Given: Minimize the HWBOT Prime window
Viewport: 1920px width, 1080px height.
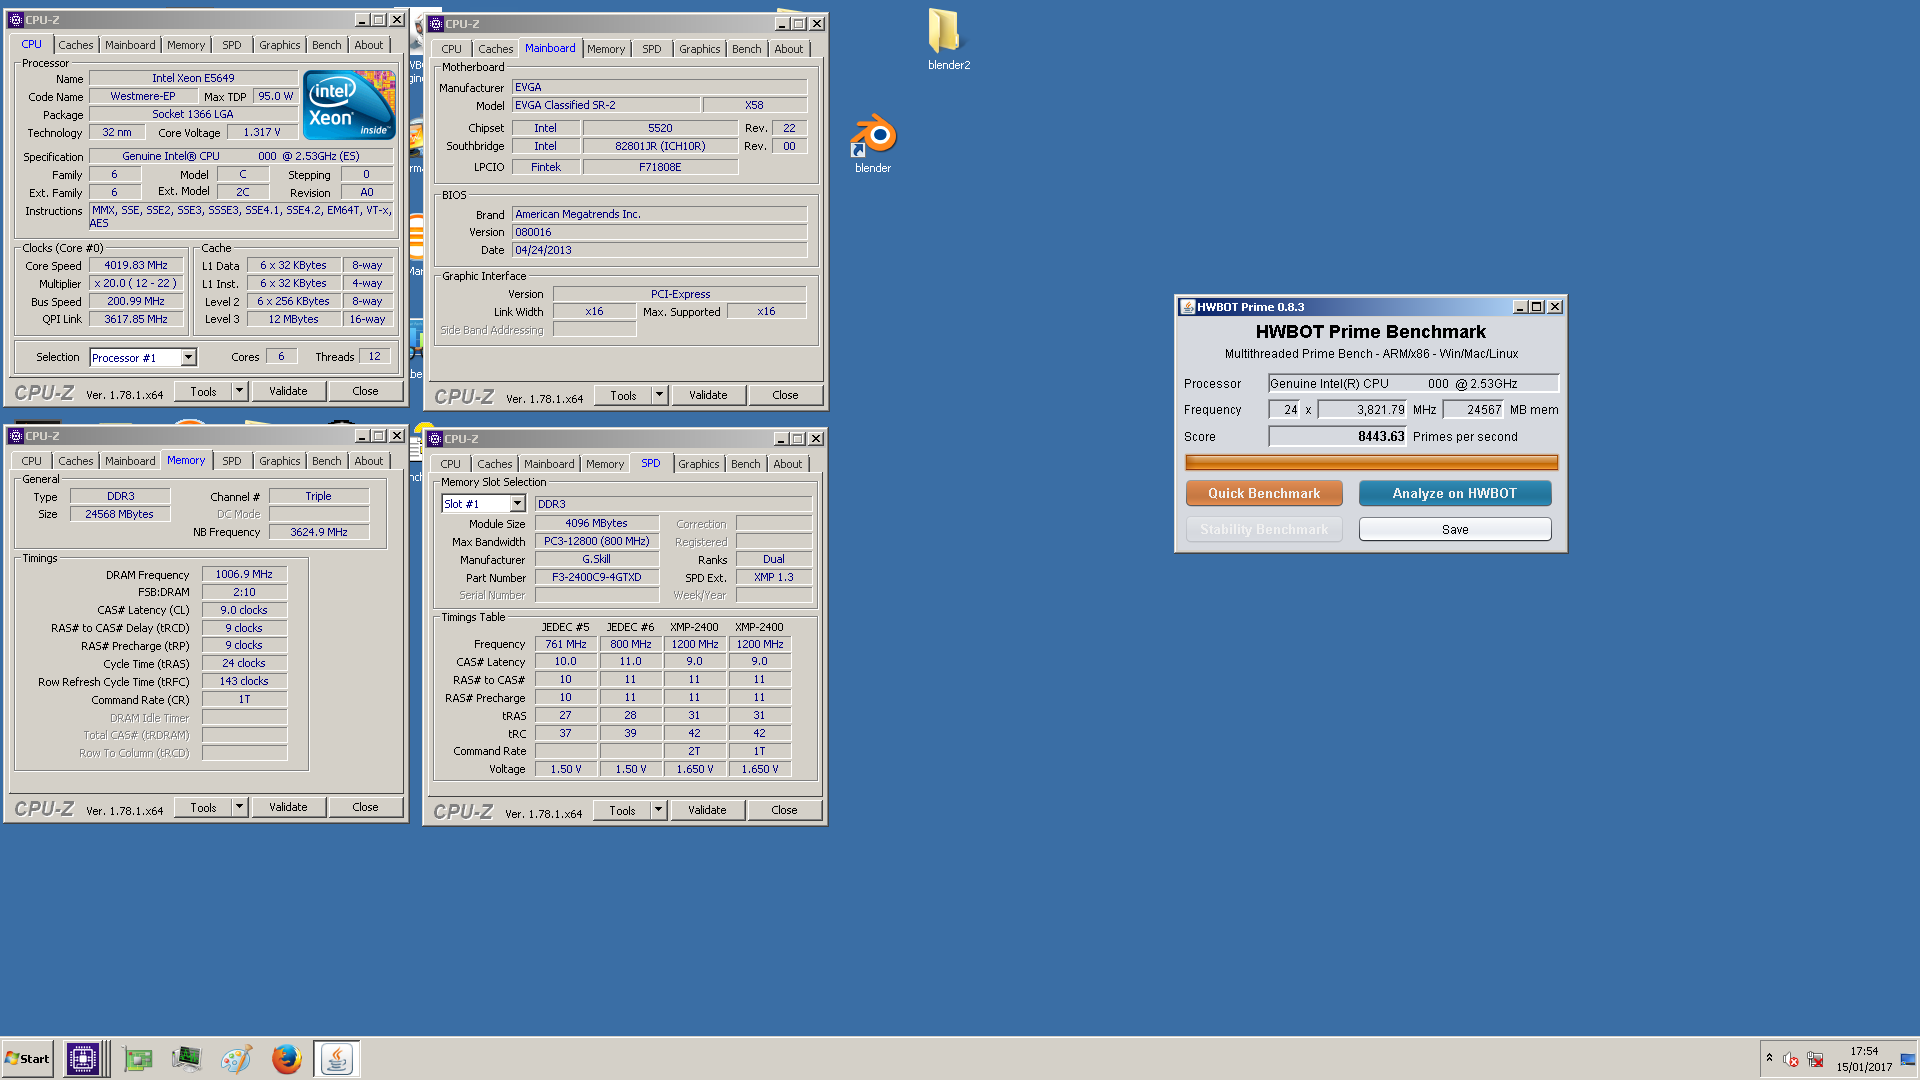Looking at the screenshot, I should click(1520, 307).
